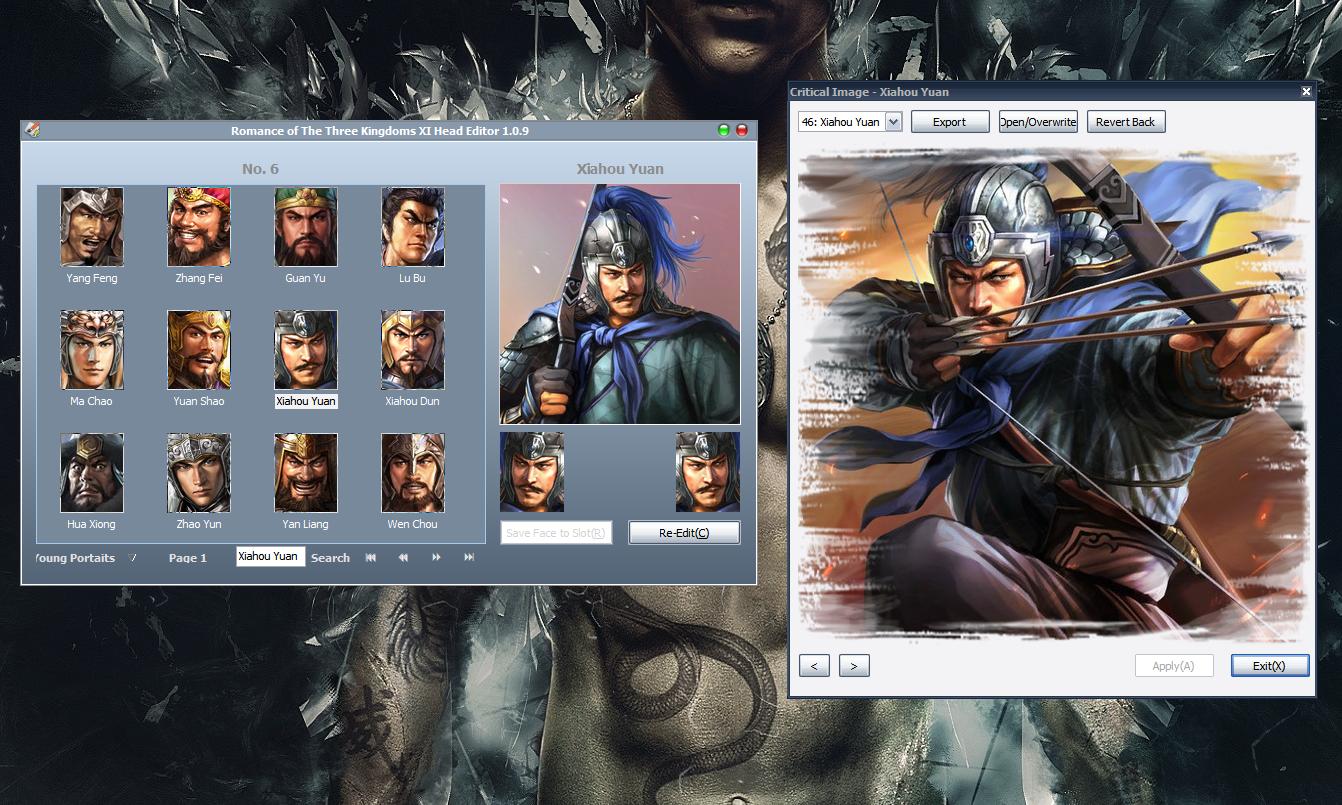Viewport: 1342px width, 805px height.
Task: Open the 46: Xiahou Yuan combo box
Action: [850, 122]
